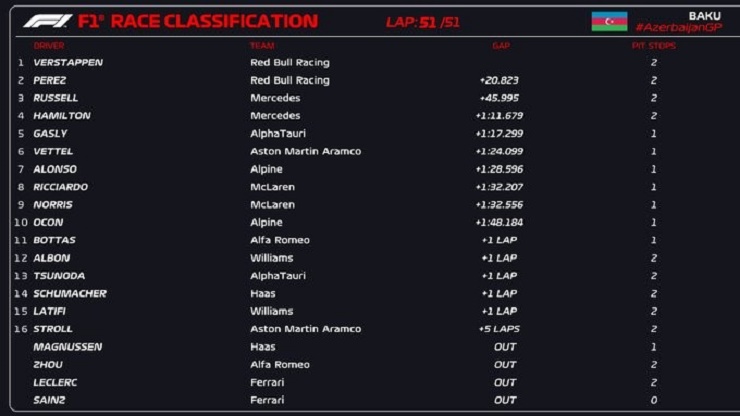Click the #AzerbaijanGP hashtag
Image resolution: width=740 pixels, height=416 pixels.
tap(692, 27)
